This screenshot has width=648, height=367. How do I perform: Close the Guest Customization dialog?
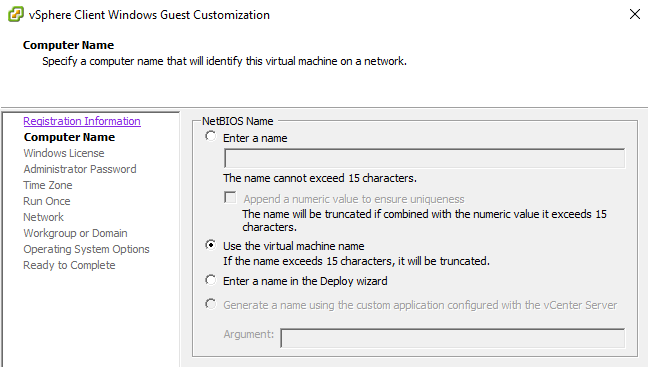[x=635, y=14]
